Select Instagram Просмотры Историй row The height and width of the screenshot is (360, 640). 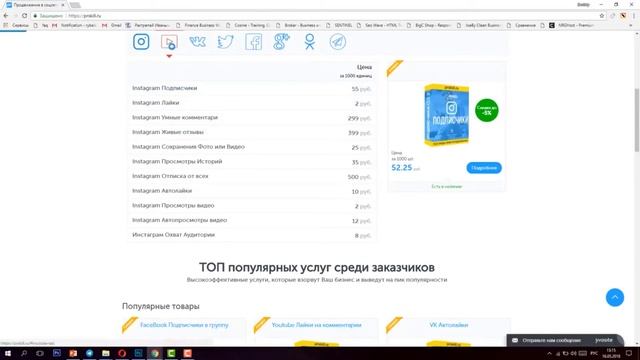[x=251, y=162]
